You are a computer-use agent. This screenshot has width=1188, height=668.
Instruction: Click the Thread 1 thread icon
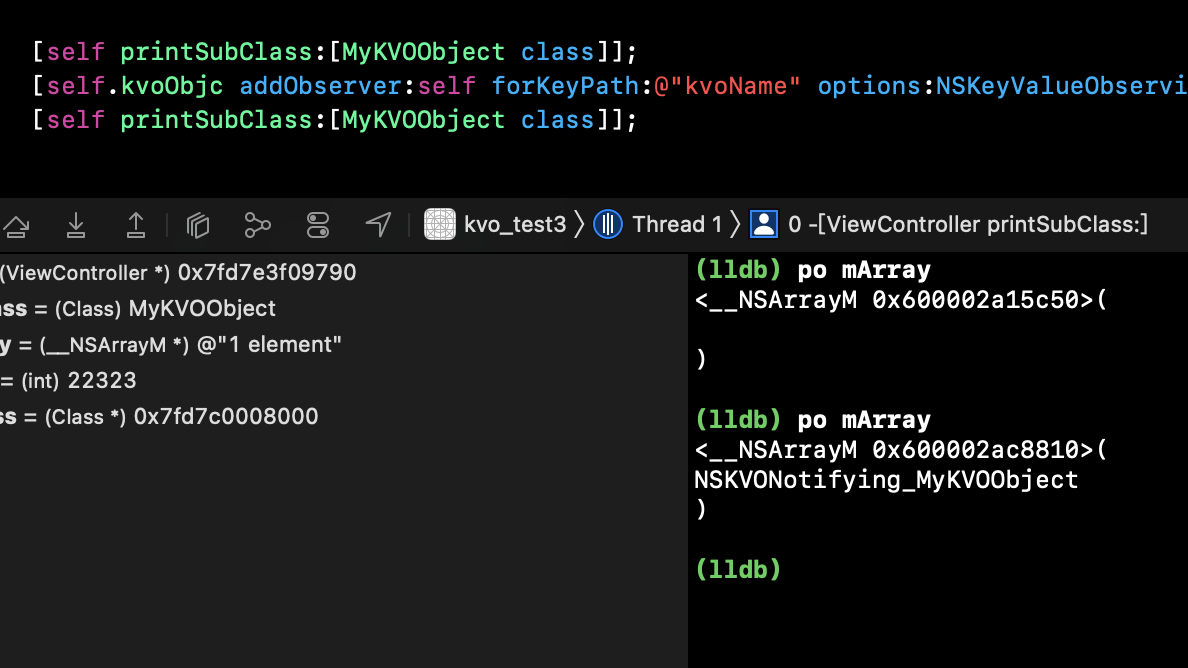click(x=608, y=224)
